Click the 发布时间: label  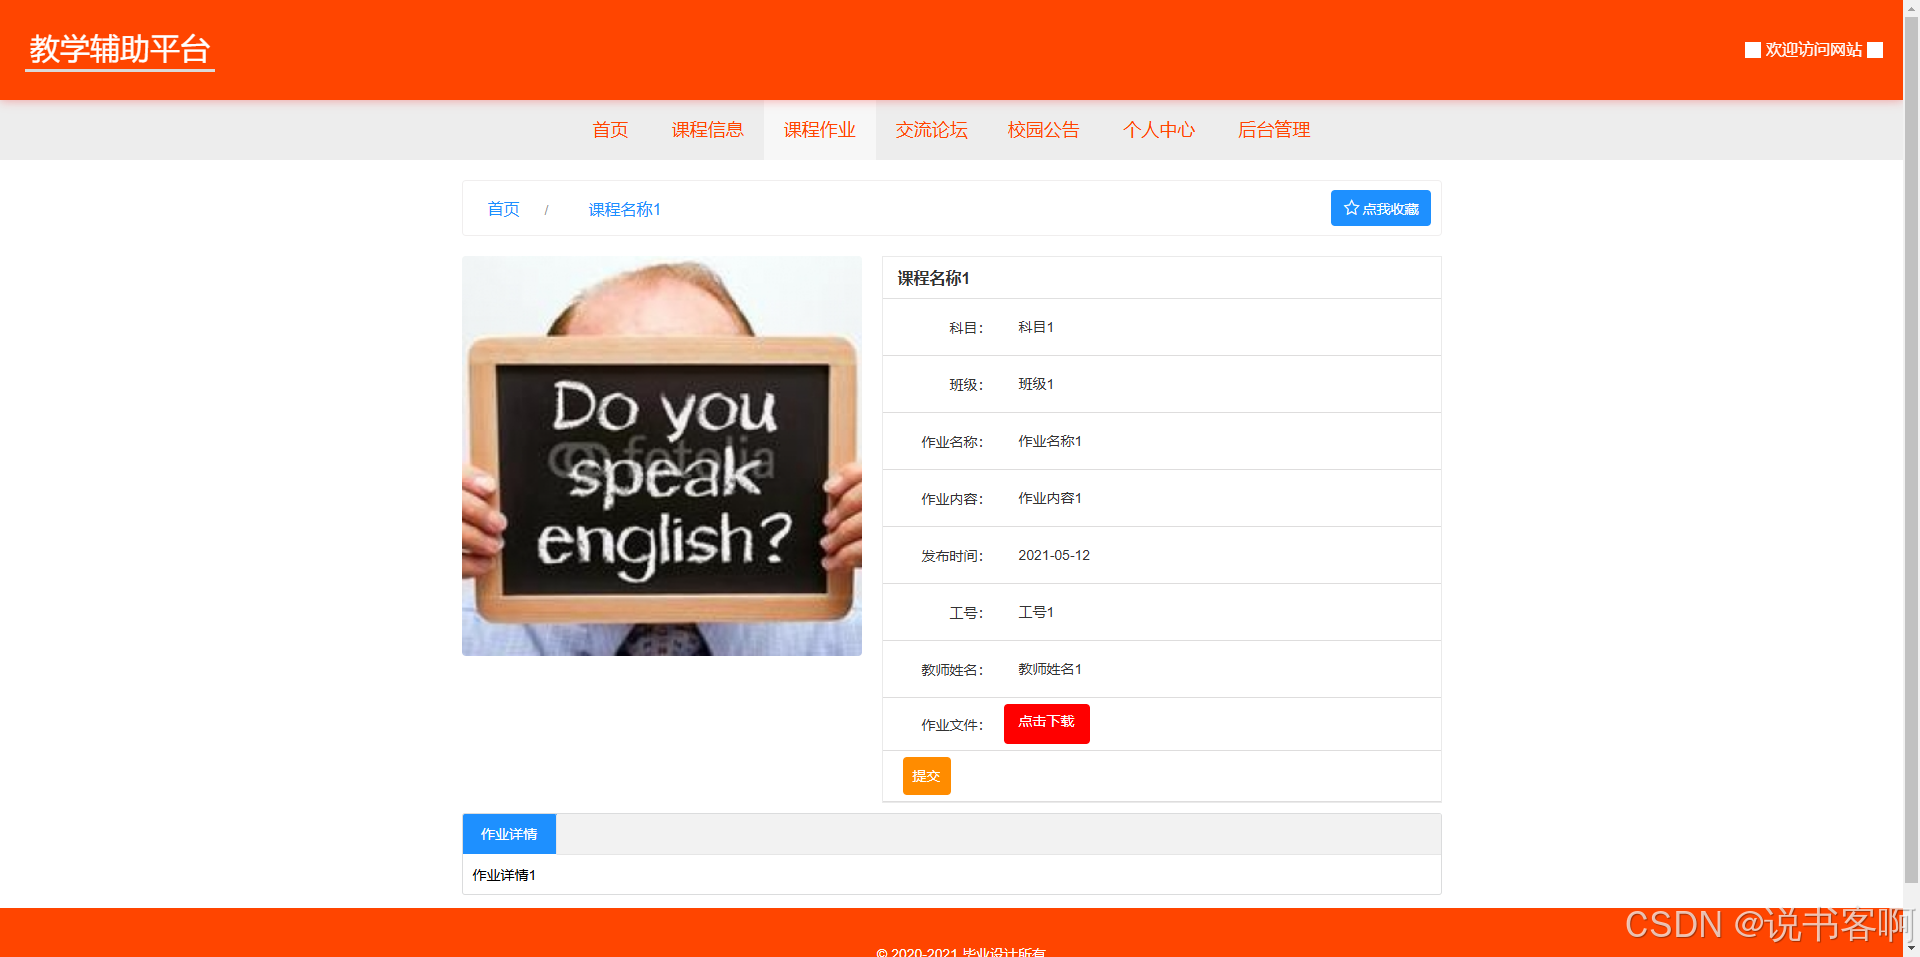click(x=952, y=556)
